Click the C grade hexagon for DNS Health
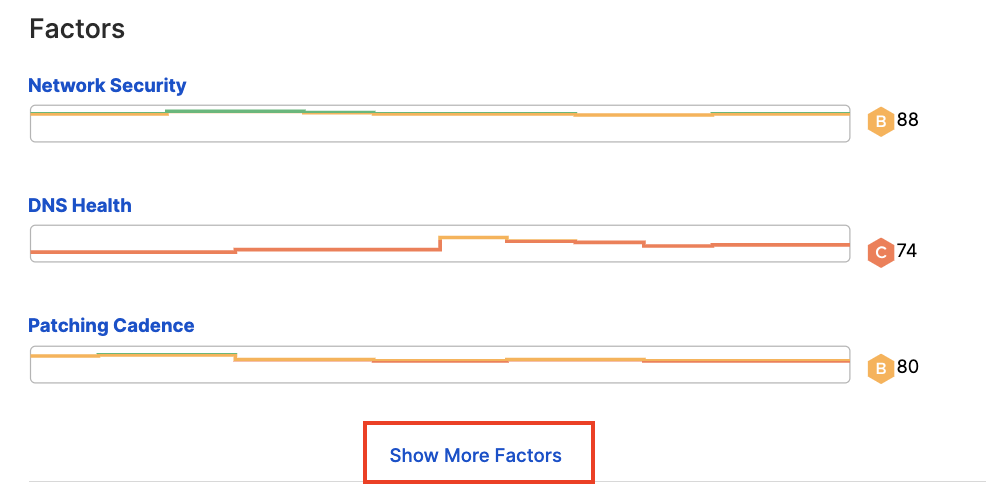The image size is (986, 500). [880, 253]
